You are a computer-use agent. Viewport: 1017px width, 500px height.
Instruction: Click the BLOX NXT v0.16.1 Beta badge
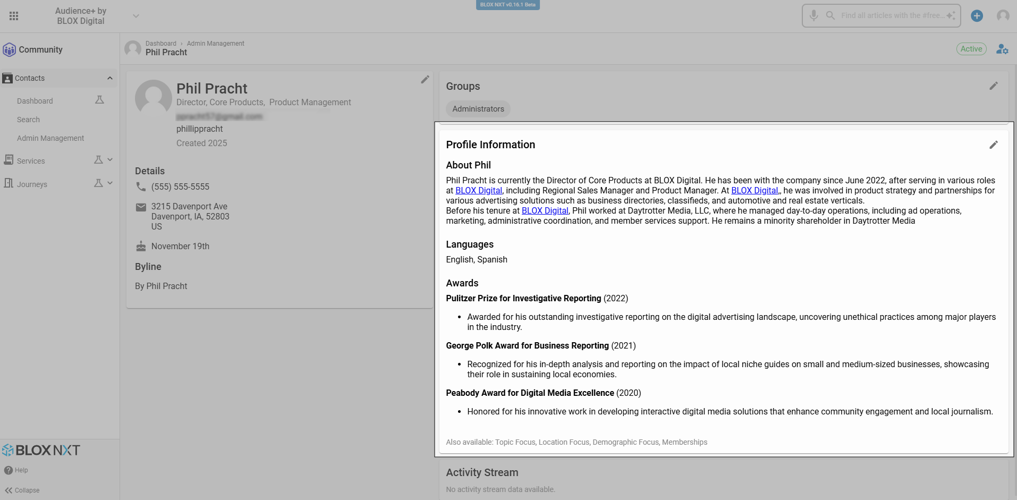508,5
